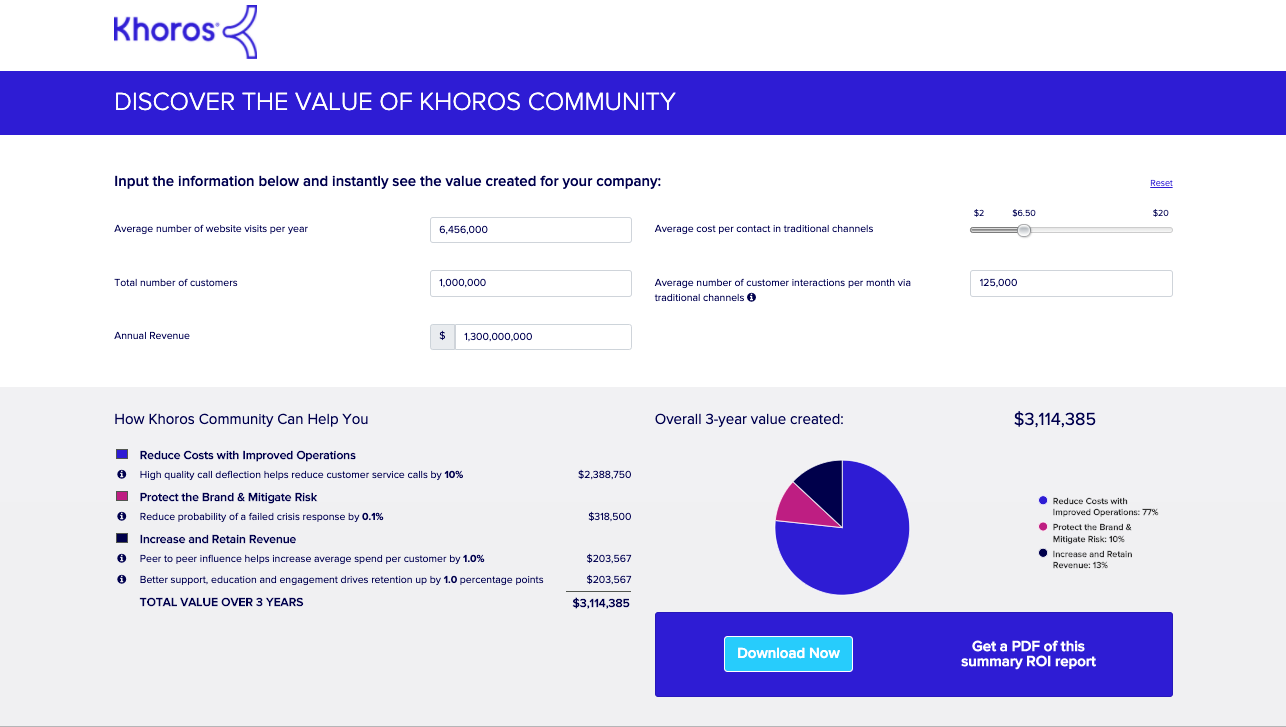Click the Khoros logo
1286x727 pixels.
point(186,31)
